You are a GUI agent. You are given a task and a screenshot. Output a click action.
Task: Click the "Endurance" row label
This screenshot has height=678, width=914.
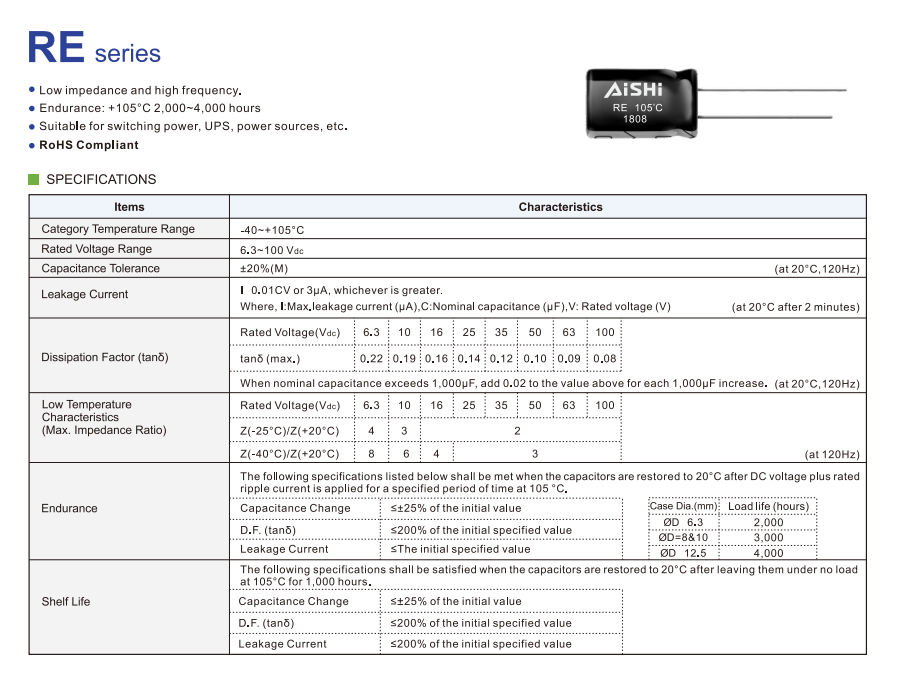[x=69, y=508]
